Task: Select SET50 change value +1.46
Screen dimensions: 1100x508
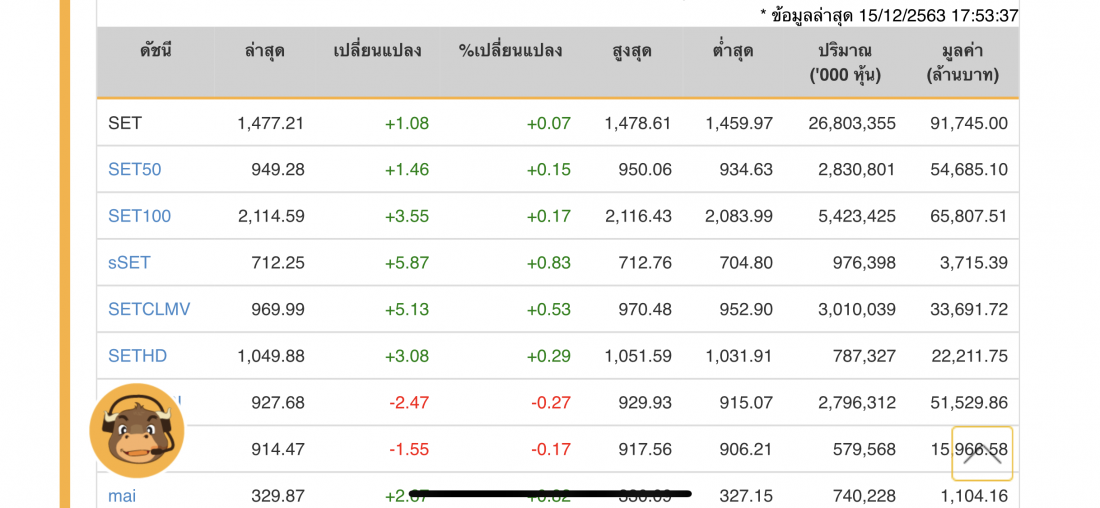Action: pos(407,169)
